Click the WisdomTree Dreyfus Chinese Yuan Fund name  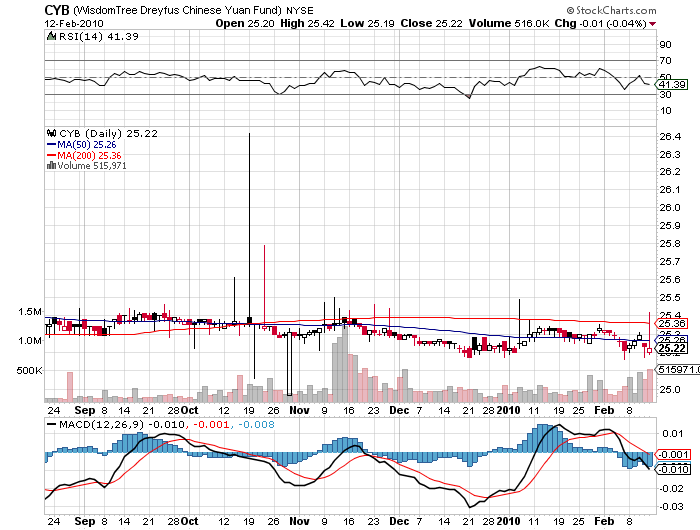pyautogui.click(x=177, y=10)
